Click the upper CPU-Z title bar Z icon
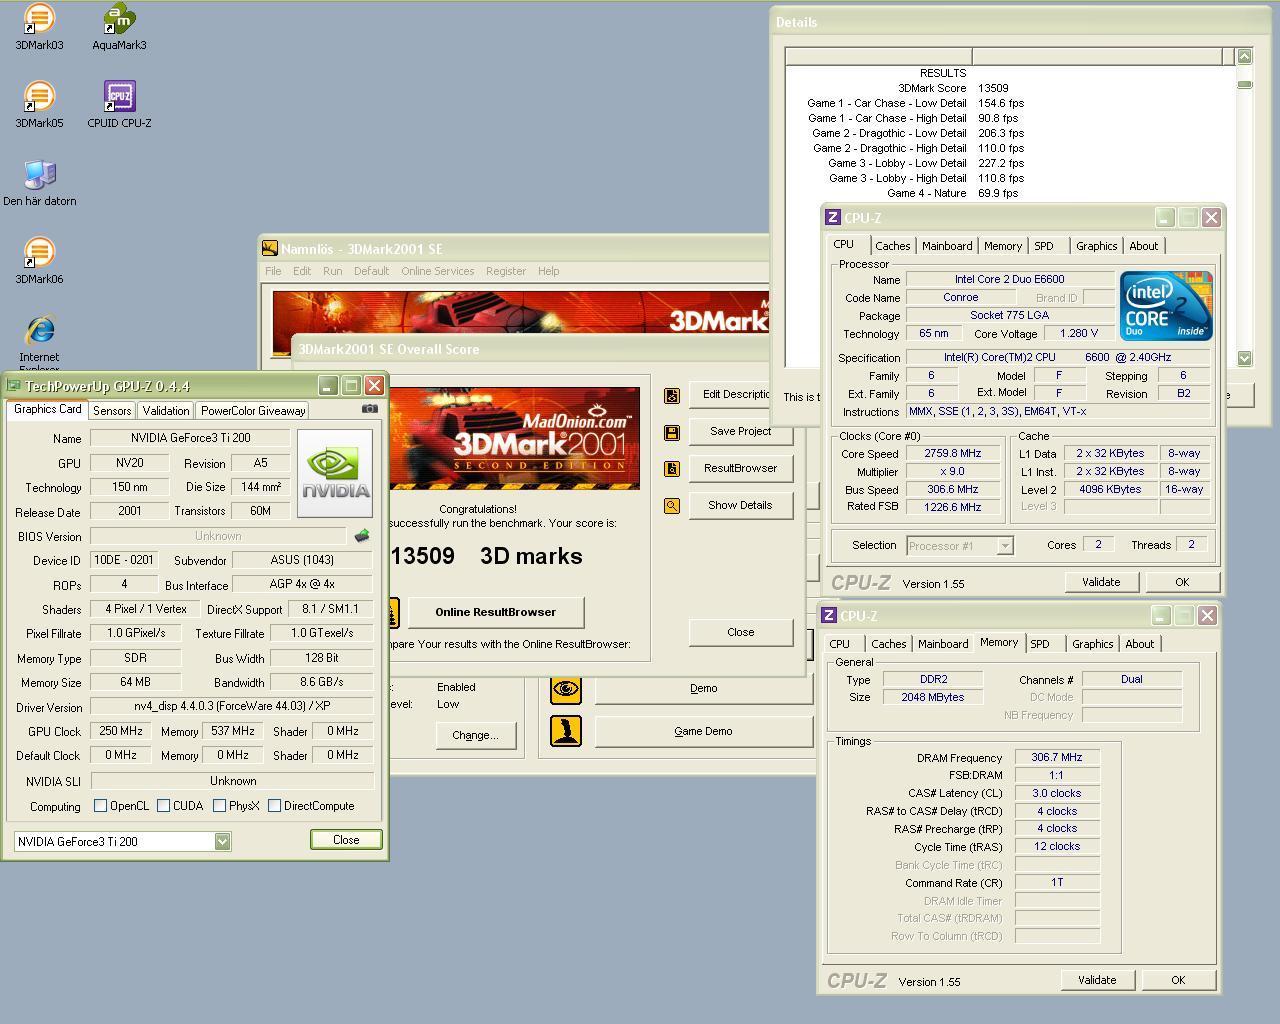 [x=833, y=217]
